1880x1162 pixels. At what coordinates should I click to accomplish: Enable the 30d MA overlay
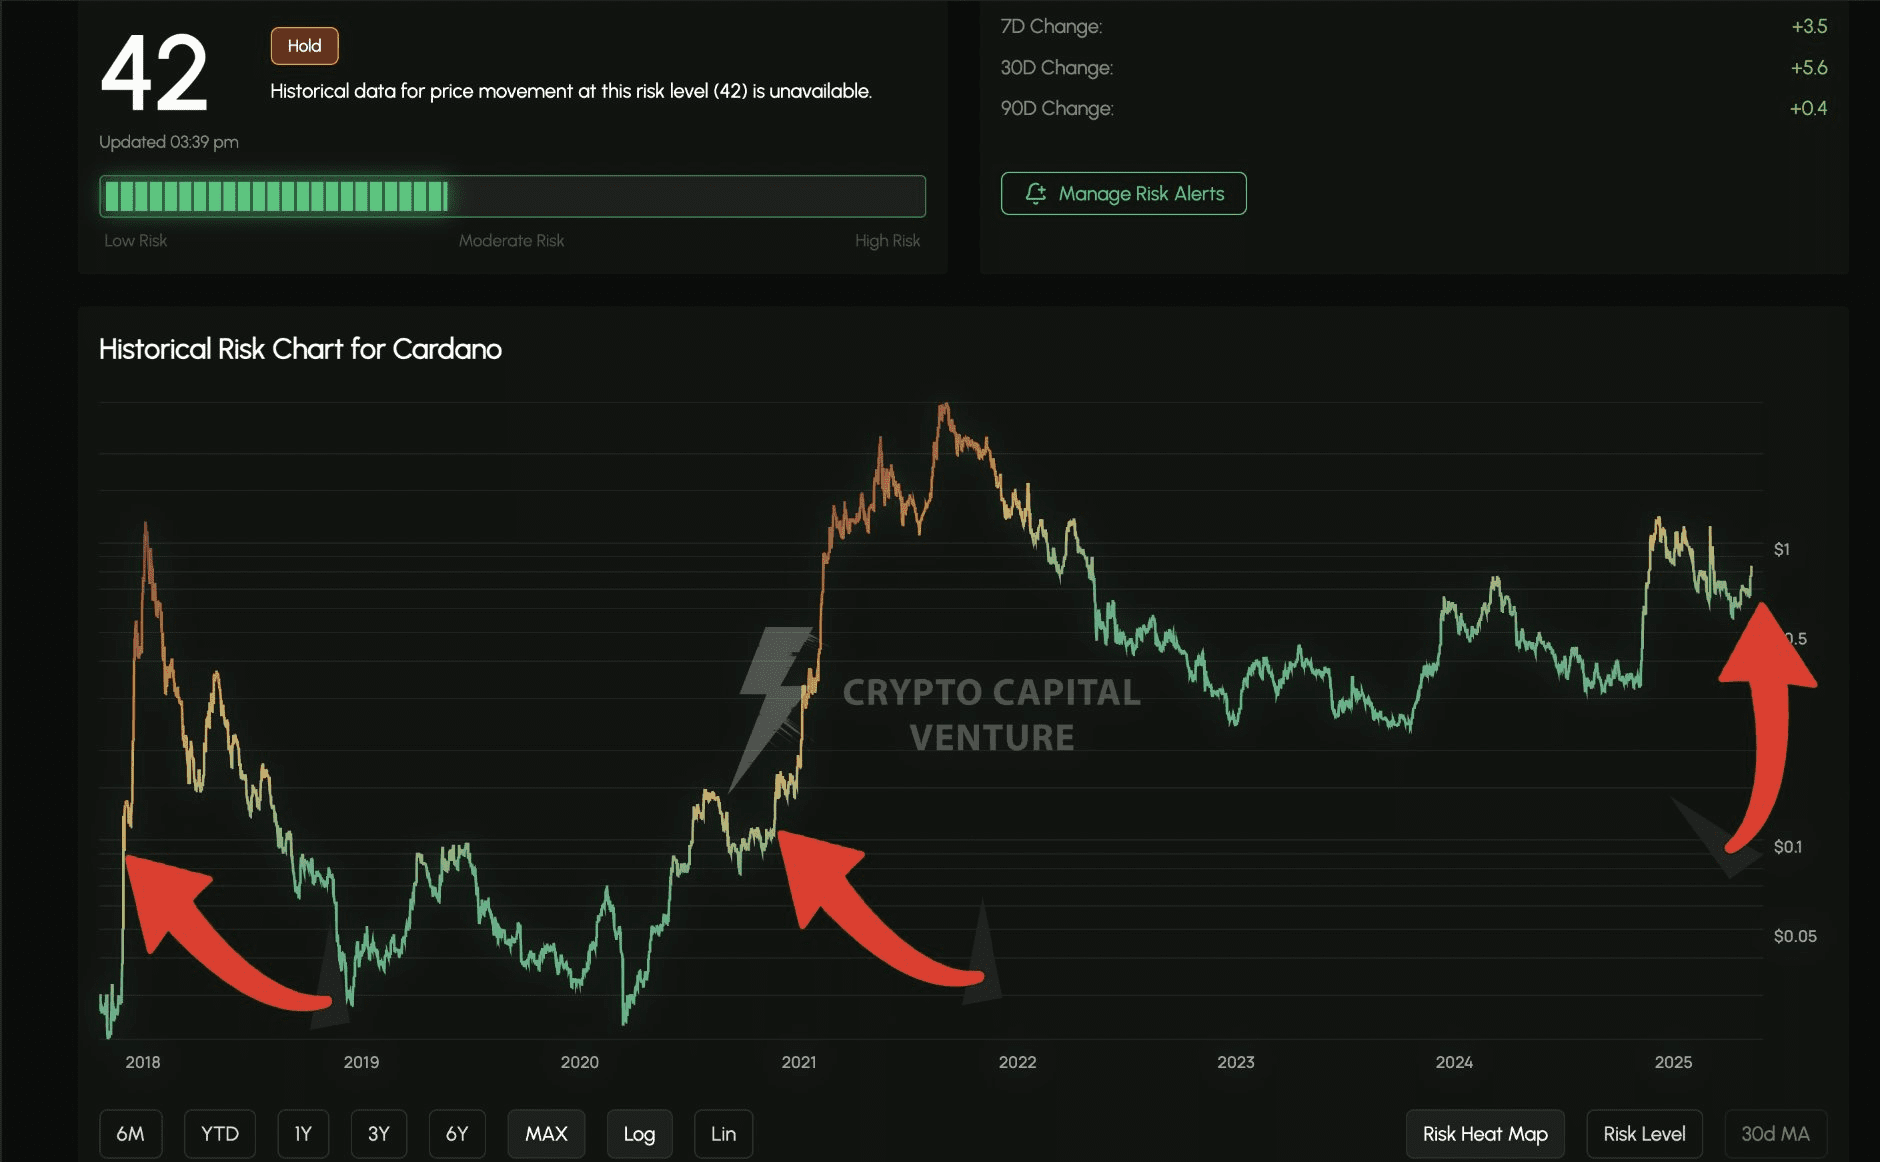1776,1133
